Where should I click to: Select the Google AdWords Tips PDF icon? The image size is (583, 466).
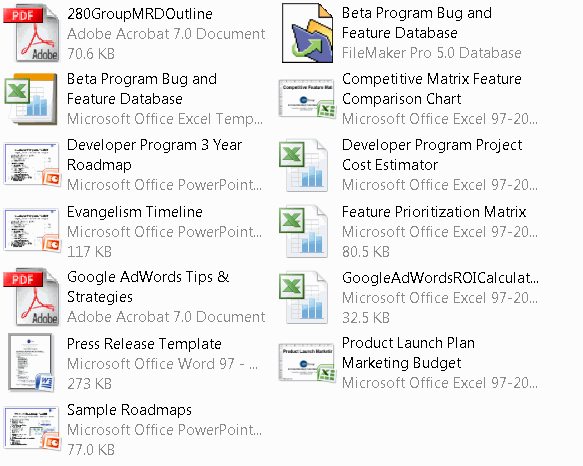tap(31, 297)
